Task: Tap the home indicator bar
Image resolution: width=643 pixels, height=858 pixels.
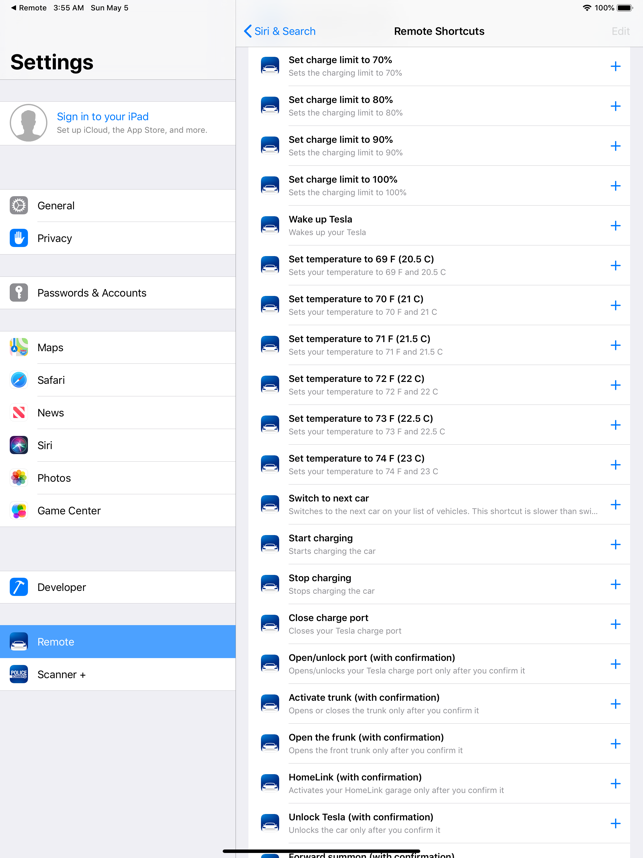Action: click(x=321, y=851)
